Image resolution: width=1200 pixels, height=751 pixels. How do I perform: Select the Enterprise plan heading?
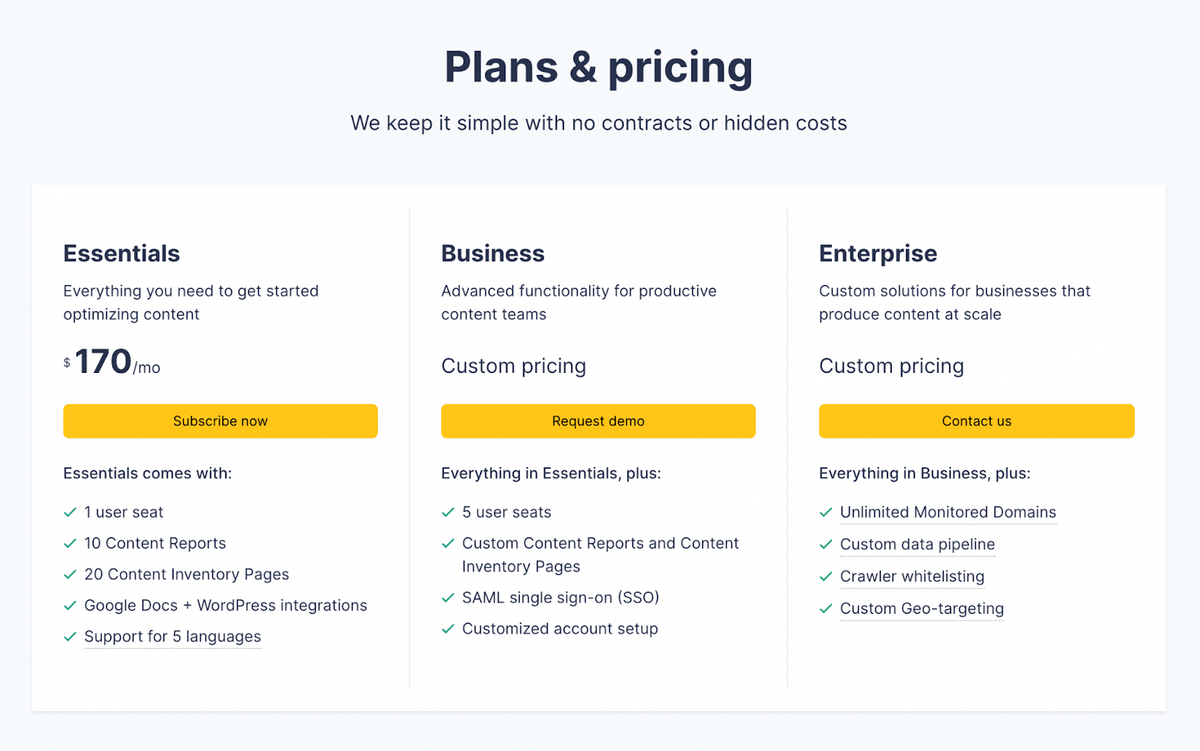[878, 253]
